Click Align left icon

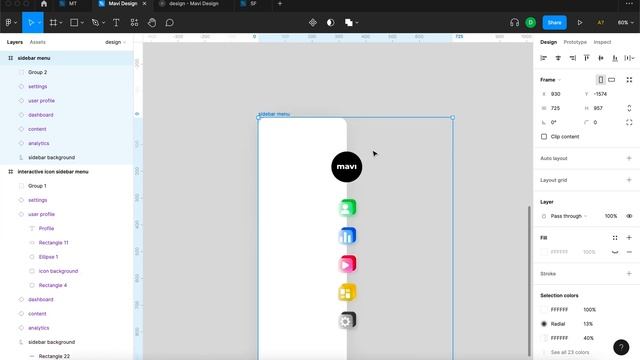tap(543, 58)
